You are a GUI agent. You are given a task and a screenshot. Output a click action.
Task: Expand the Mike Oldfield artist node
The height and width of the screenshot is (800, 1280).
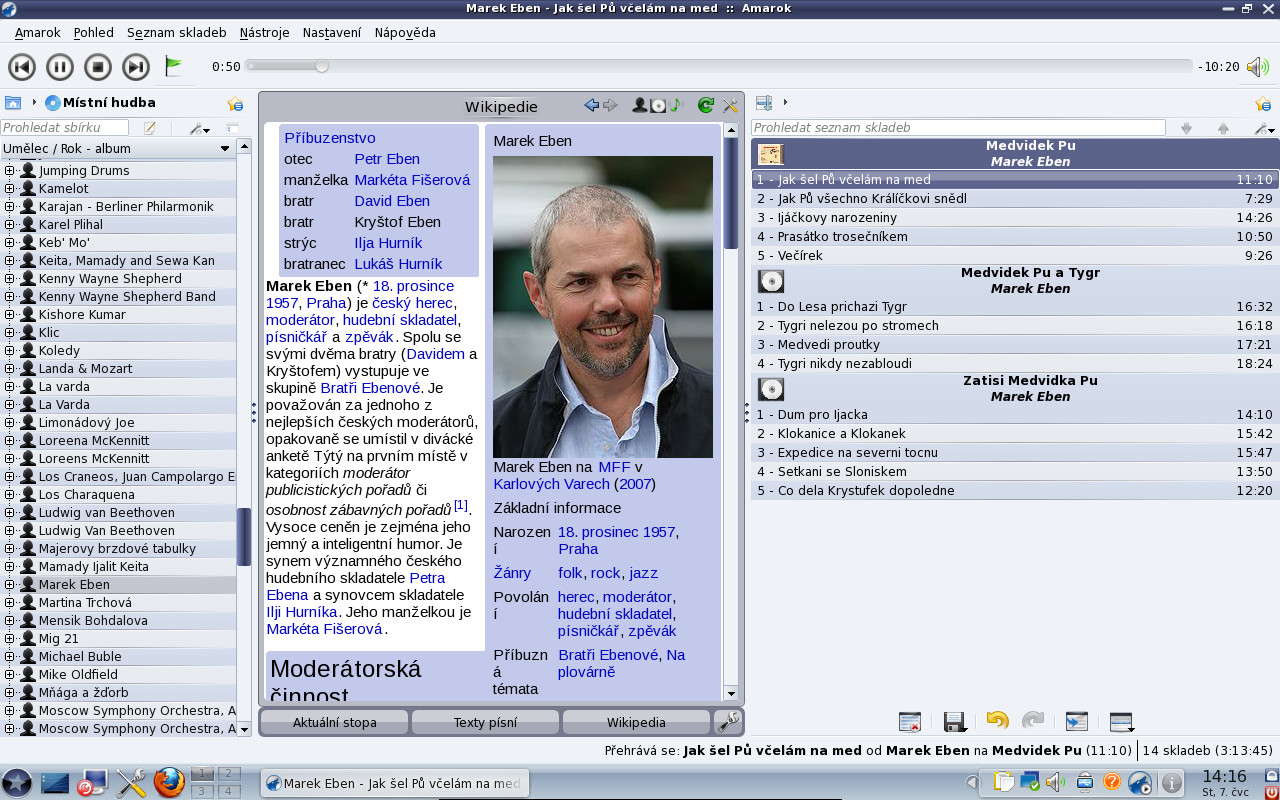pos(10,675)
